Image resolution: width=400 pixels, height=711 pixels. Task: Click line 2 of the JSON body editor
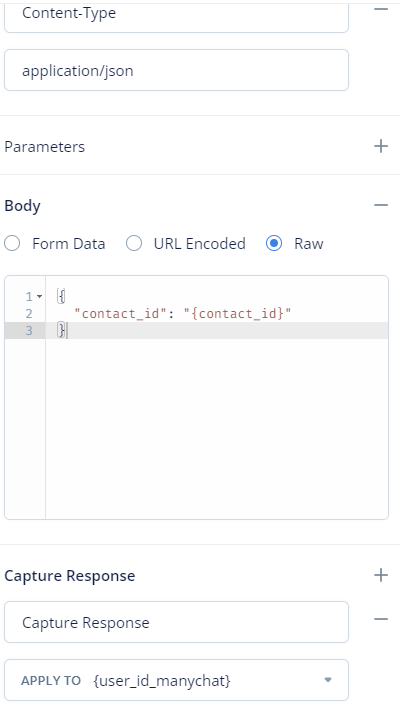[217, 313]
